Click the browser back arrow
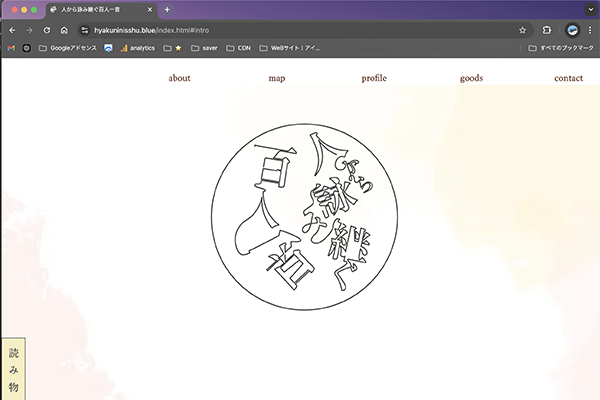 pos(11,30)
